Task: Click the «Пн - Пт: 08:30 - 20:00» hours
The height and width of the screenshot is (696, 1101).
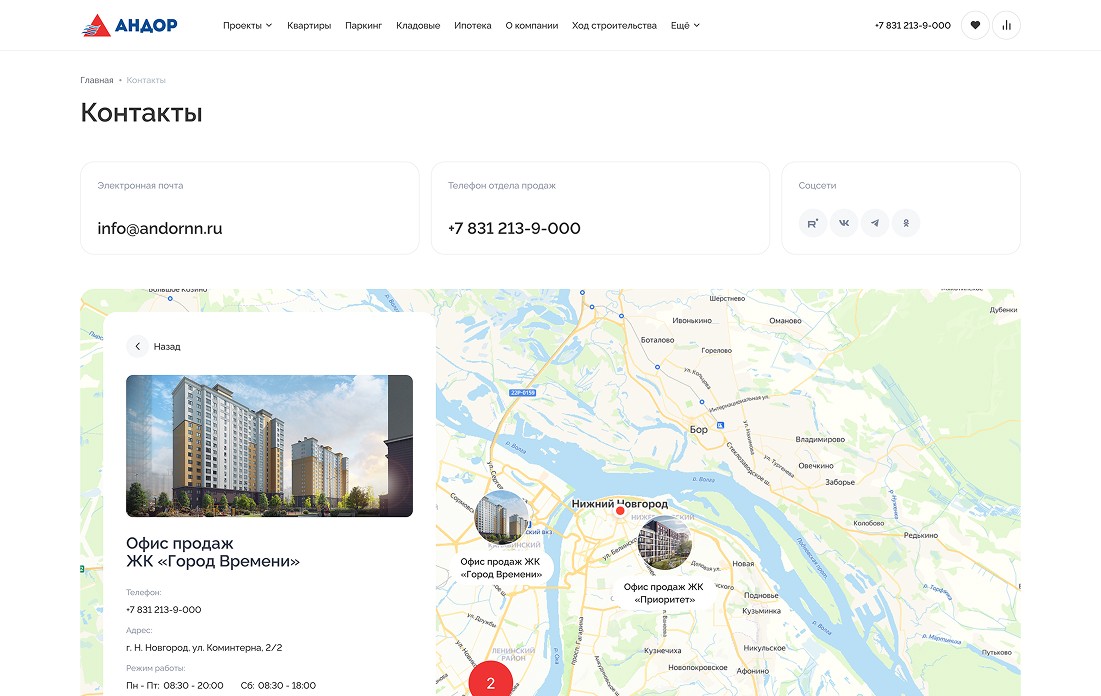Action: pos(175,685)
